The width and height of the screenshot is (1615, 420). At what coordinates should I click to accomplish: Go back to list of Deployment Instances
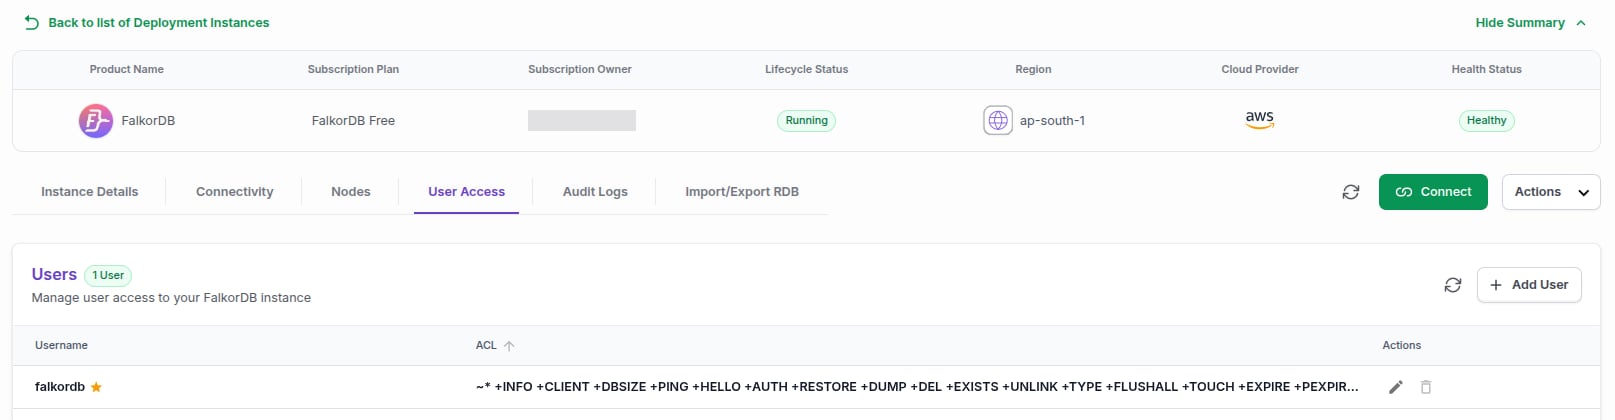[158, 22]
